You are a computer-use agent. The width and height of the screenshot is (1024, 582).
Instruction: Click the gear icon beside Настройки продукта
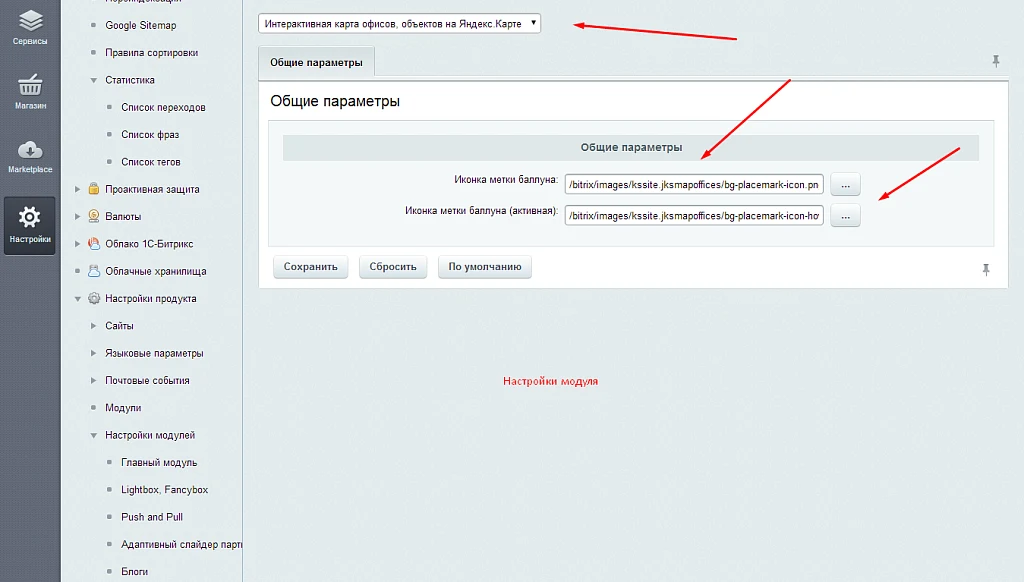coord(94,299)
